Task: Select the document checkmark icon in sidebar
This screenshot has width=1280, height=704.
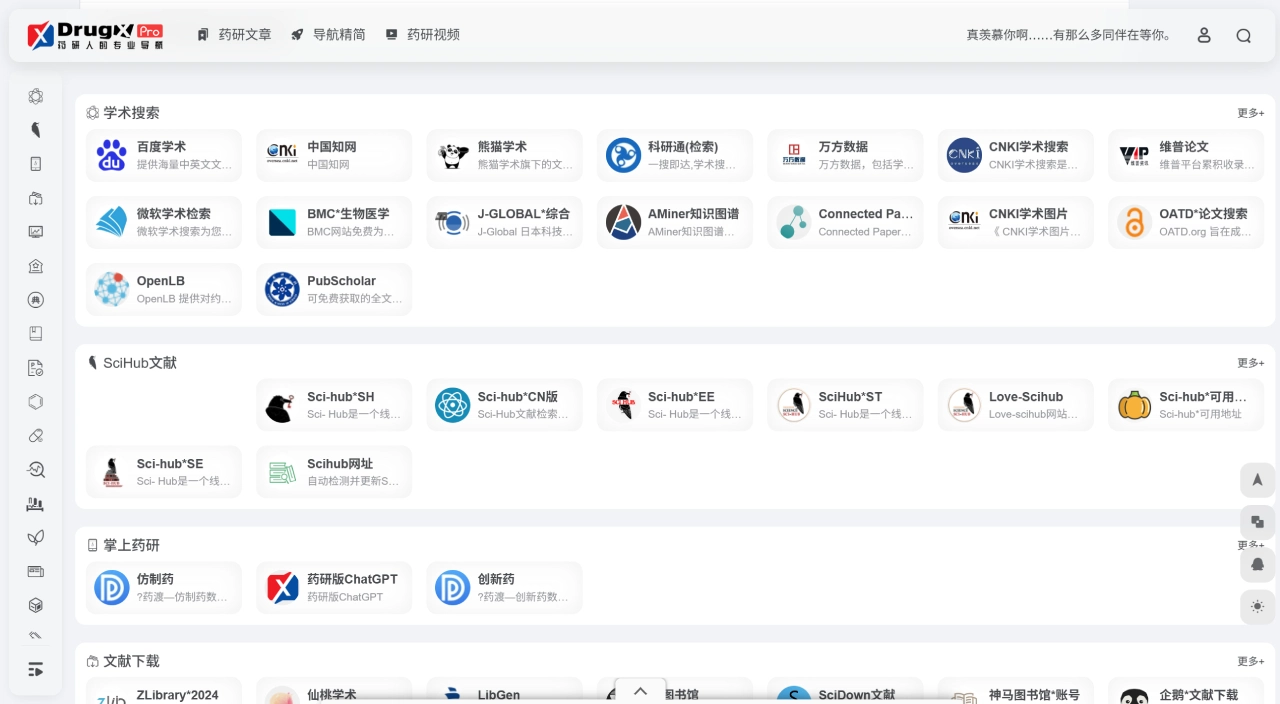Action: point(36,367)
